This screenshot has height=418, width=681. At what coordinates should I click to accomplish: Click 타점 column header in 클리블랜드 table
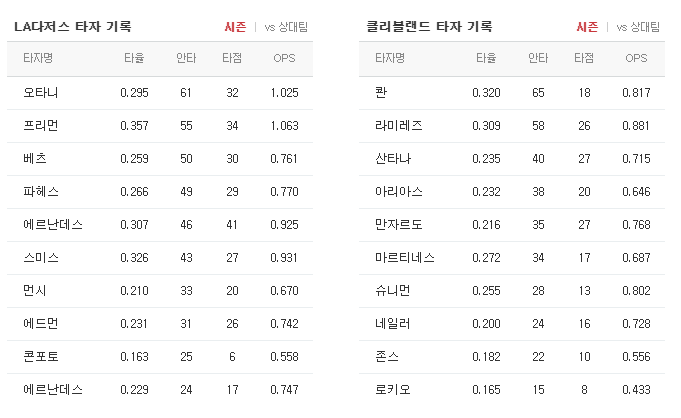584,58
